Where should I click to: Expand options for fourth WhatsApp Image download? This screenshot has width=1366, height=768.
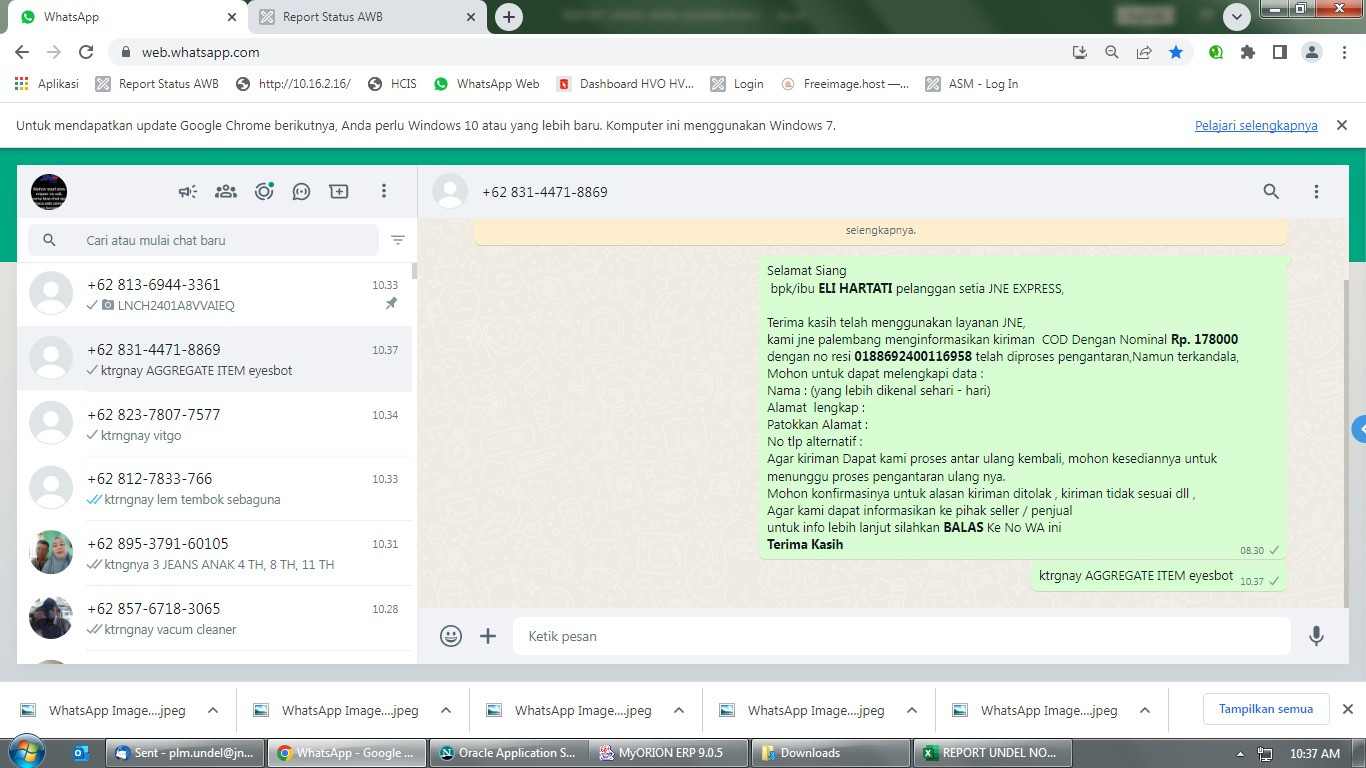coord(912,710)
